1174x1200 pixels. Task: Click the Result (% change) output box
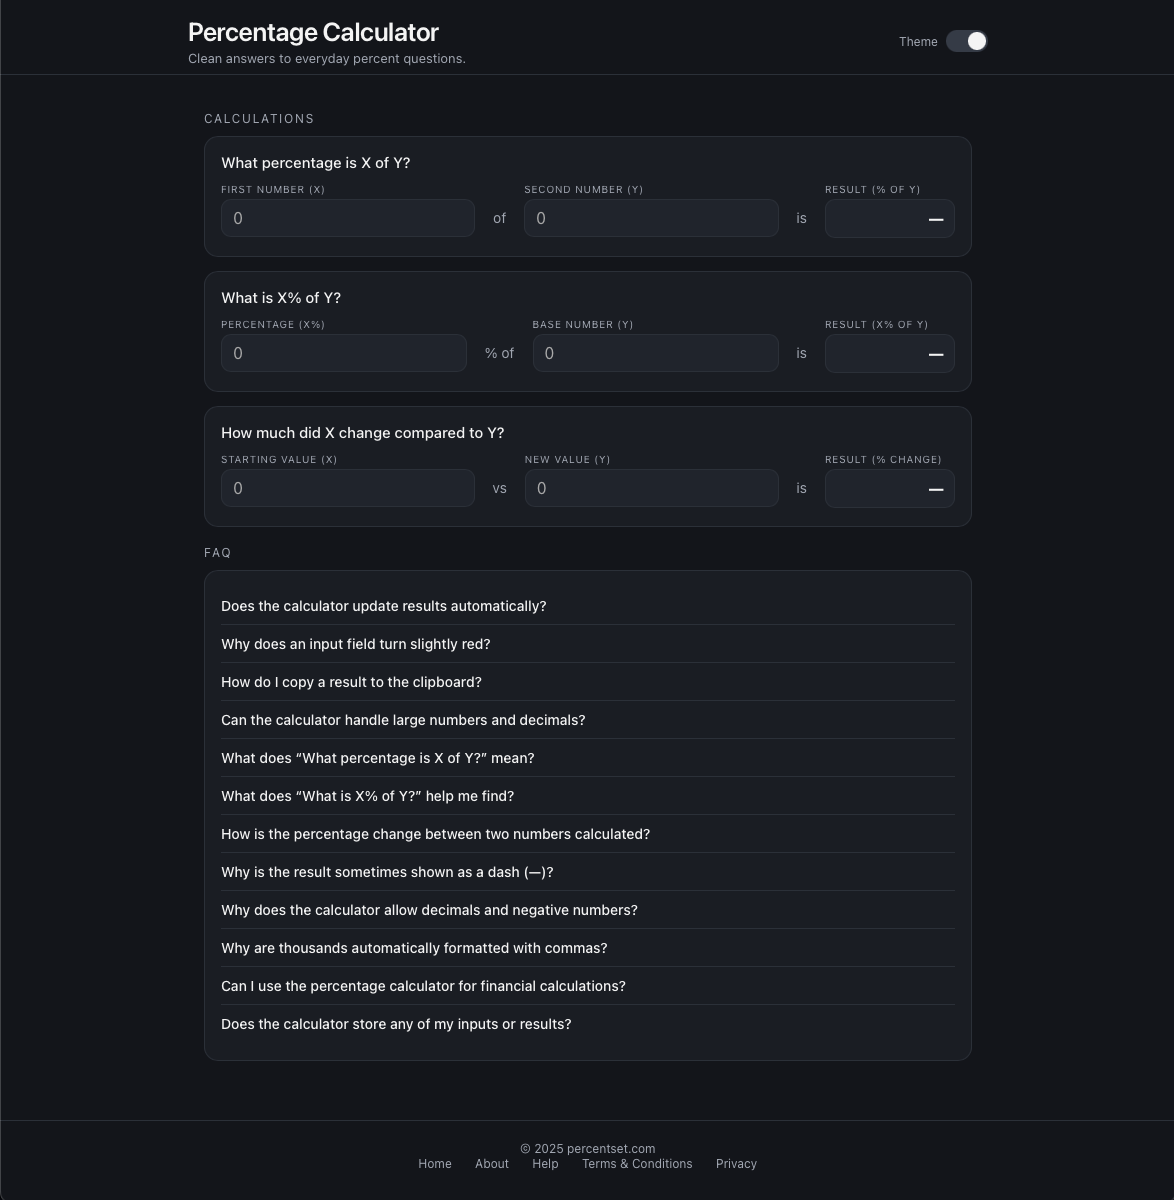point(890,488)
